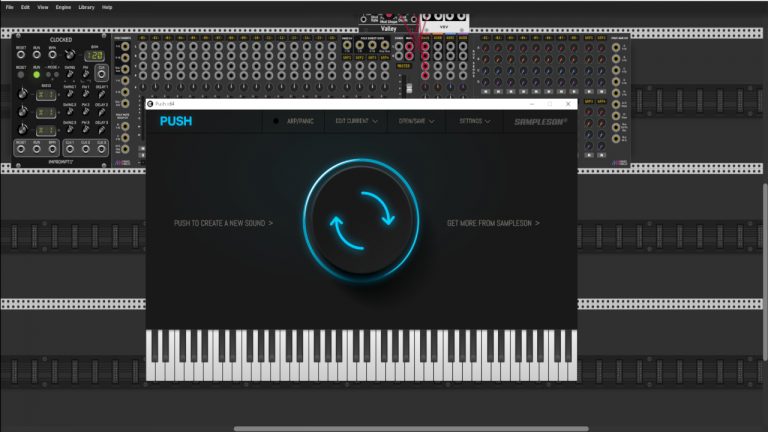Image resolution: width=768 pixels, height=432 pixels.
Task: Click the DELAY 1 knob on Clocked
Action: tap(101, 93)
